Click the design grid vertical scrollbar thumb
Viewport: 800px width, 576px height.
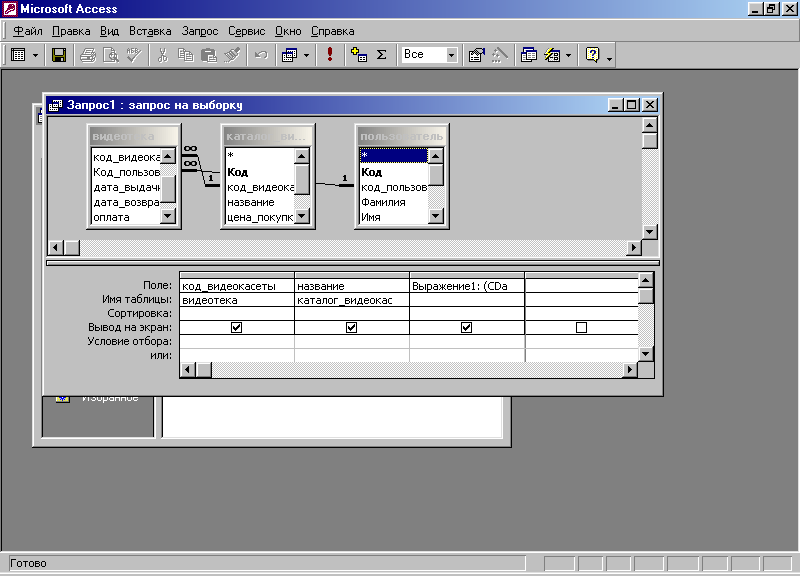tap(645, 295)
